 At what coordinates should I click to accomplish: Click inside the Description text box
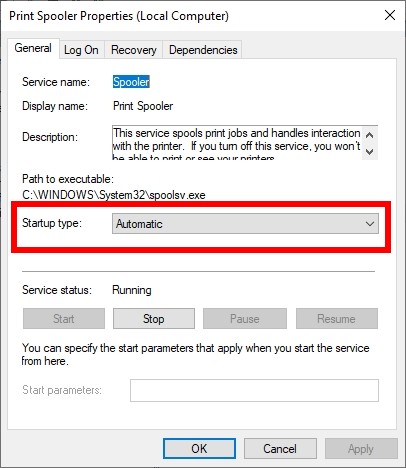pyautogui.click(x=237, y=142)
